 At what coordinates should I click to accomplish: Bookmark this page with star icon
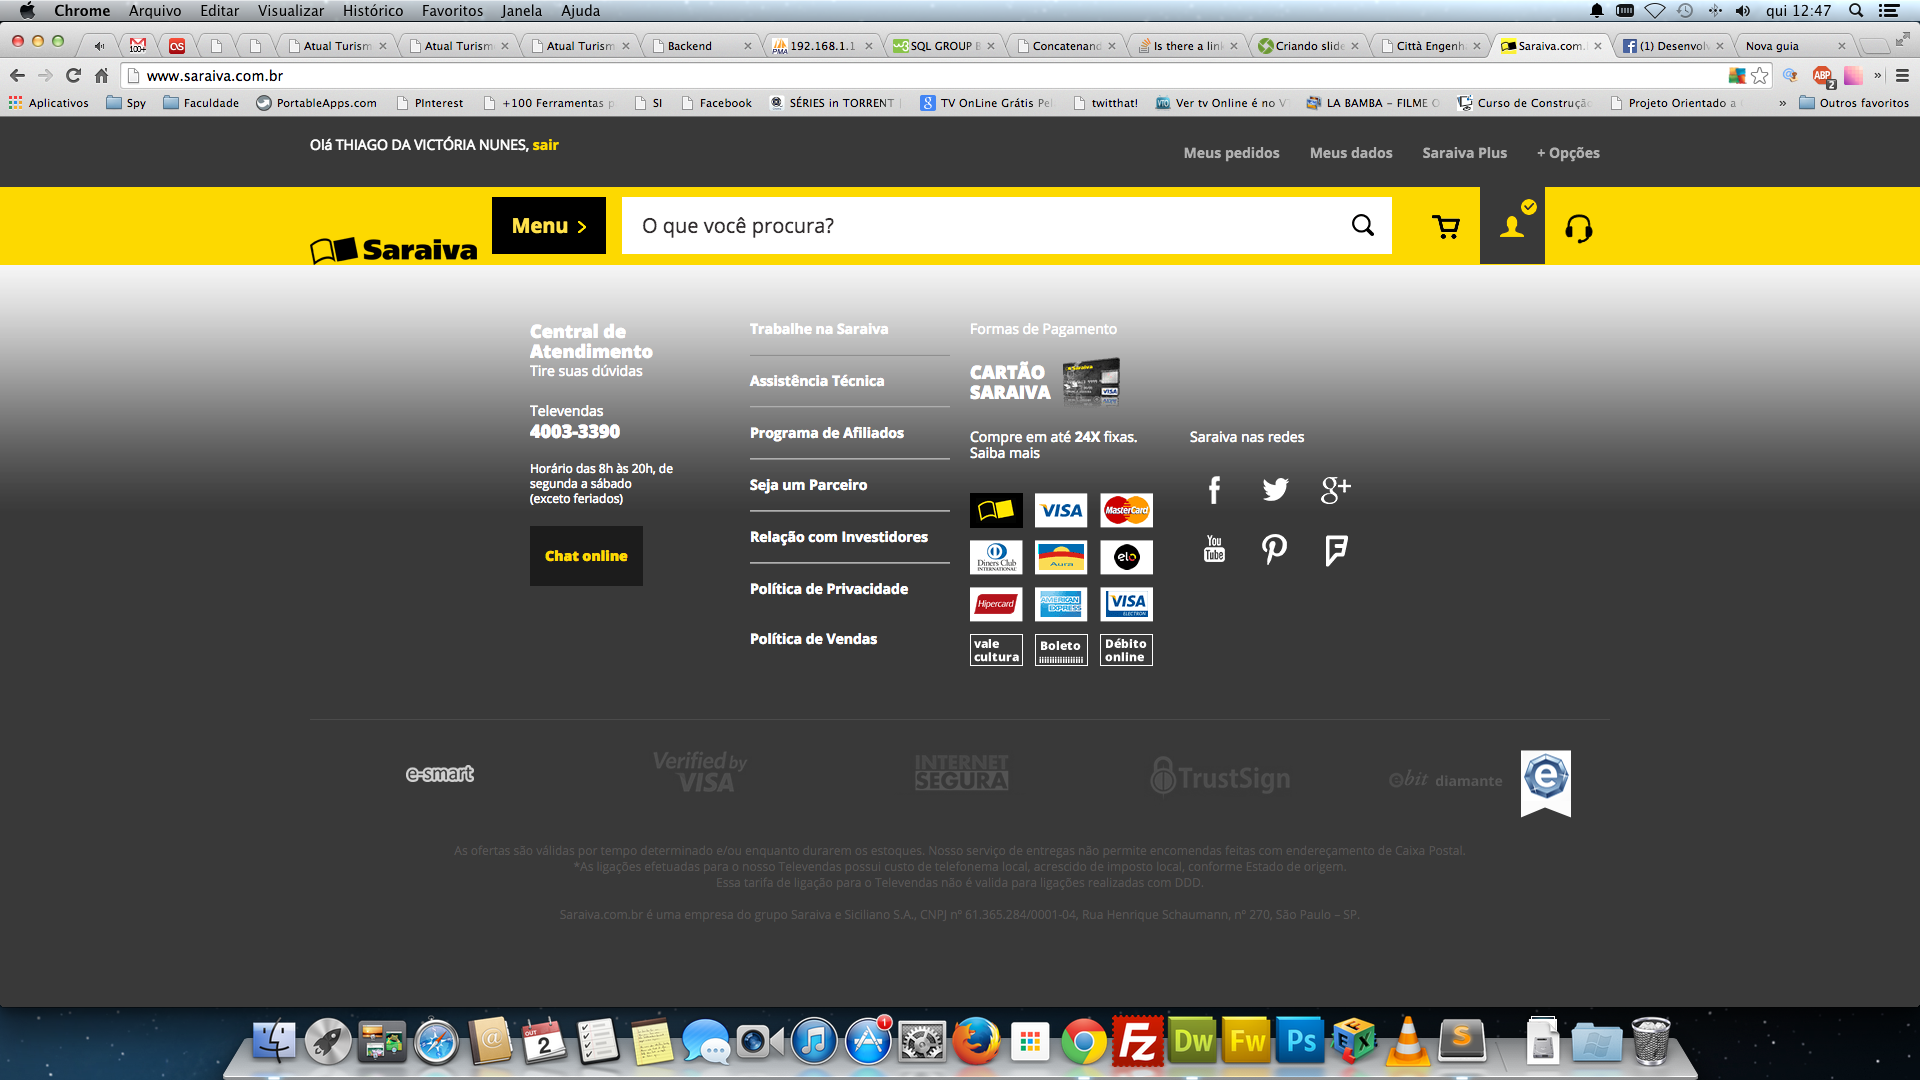1760,75
